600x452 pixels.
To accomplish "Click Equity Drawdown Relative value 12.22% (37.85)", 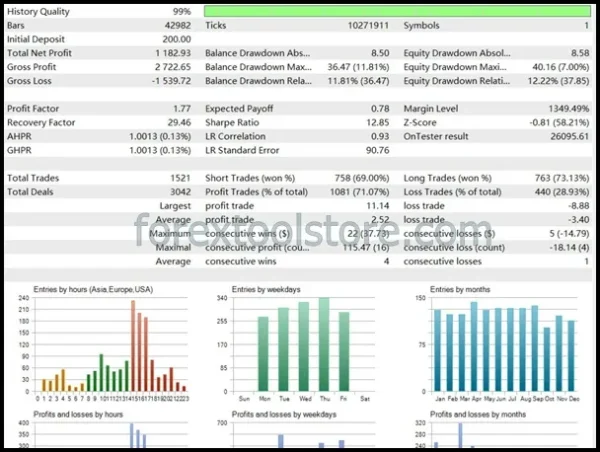I will [558, 81].
